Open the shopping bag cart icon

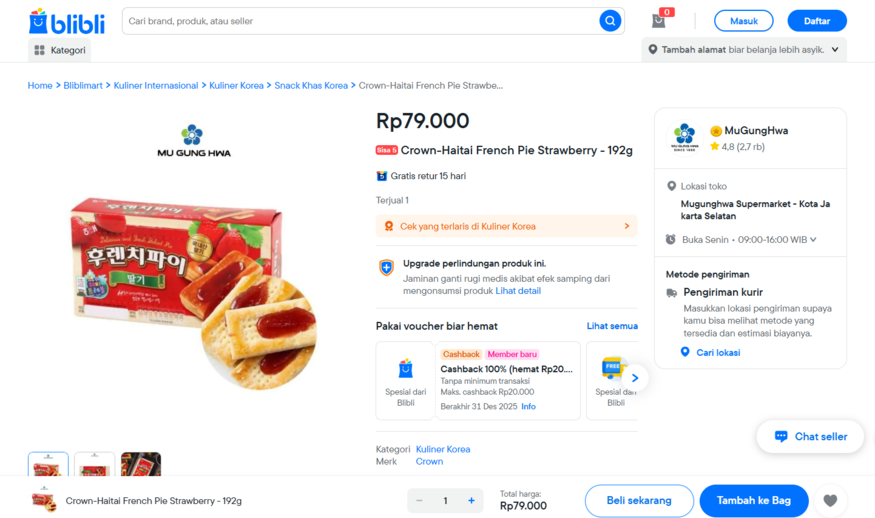[658, 21]
